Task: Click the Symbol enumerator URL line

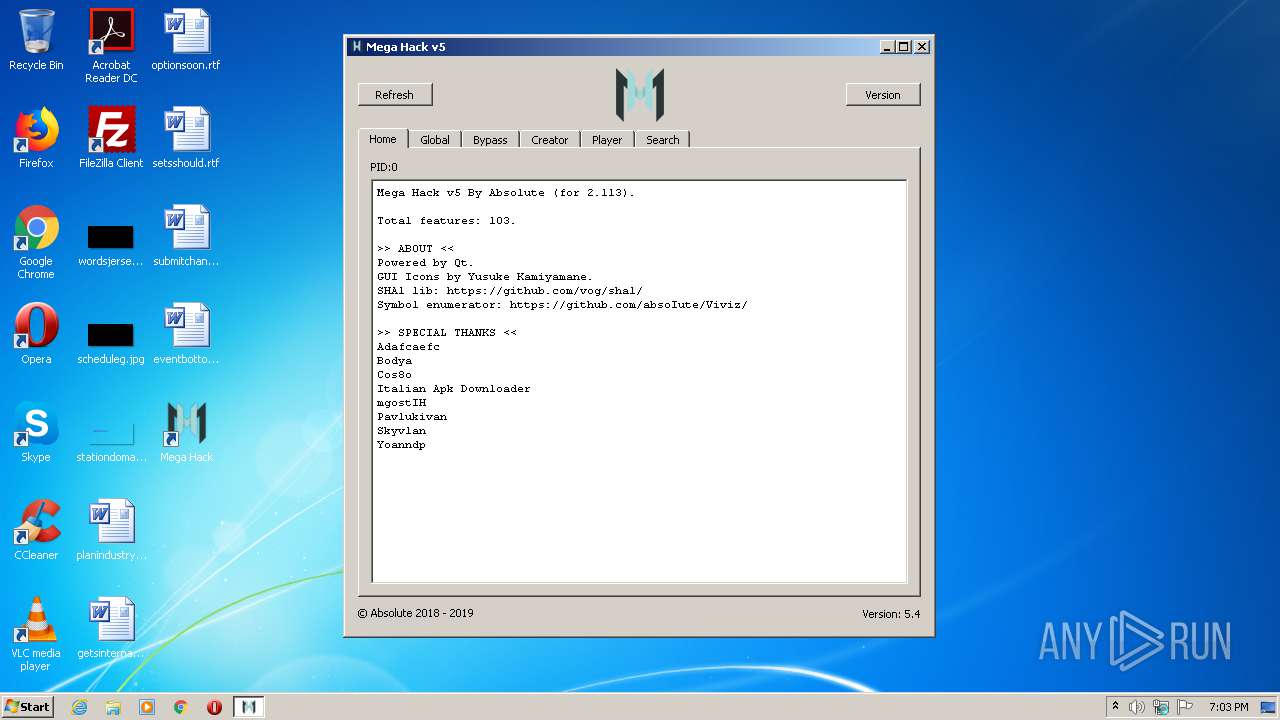Action: coord(562,305)
